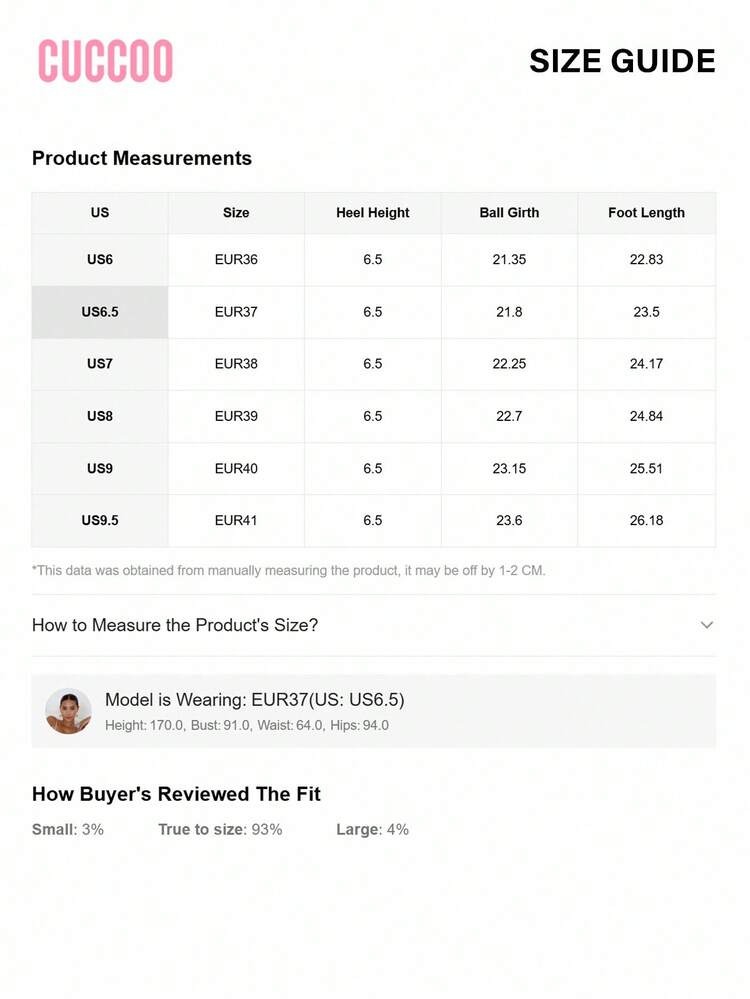Select the US8 size row header
The image size is (750, 999).
coord(100,416)
